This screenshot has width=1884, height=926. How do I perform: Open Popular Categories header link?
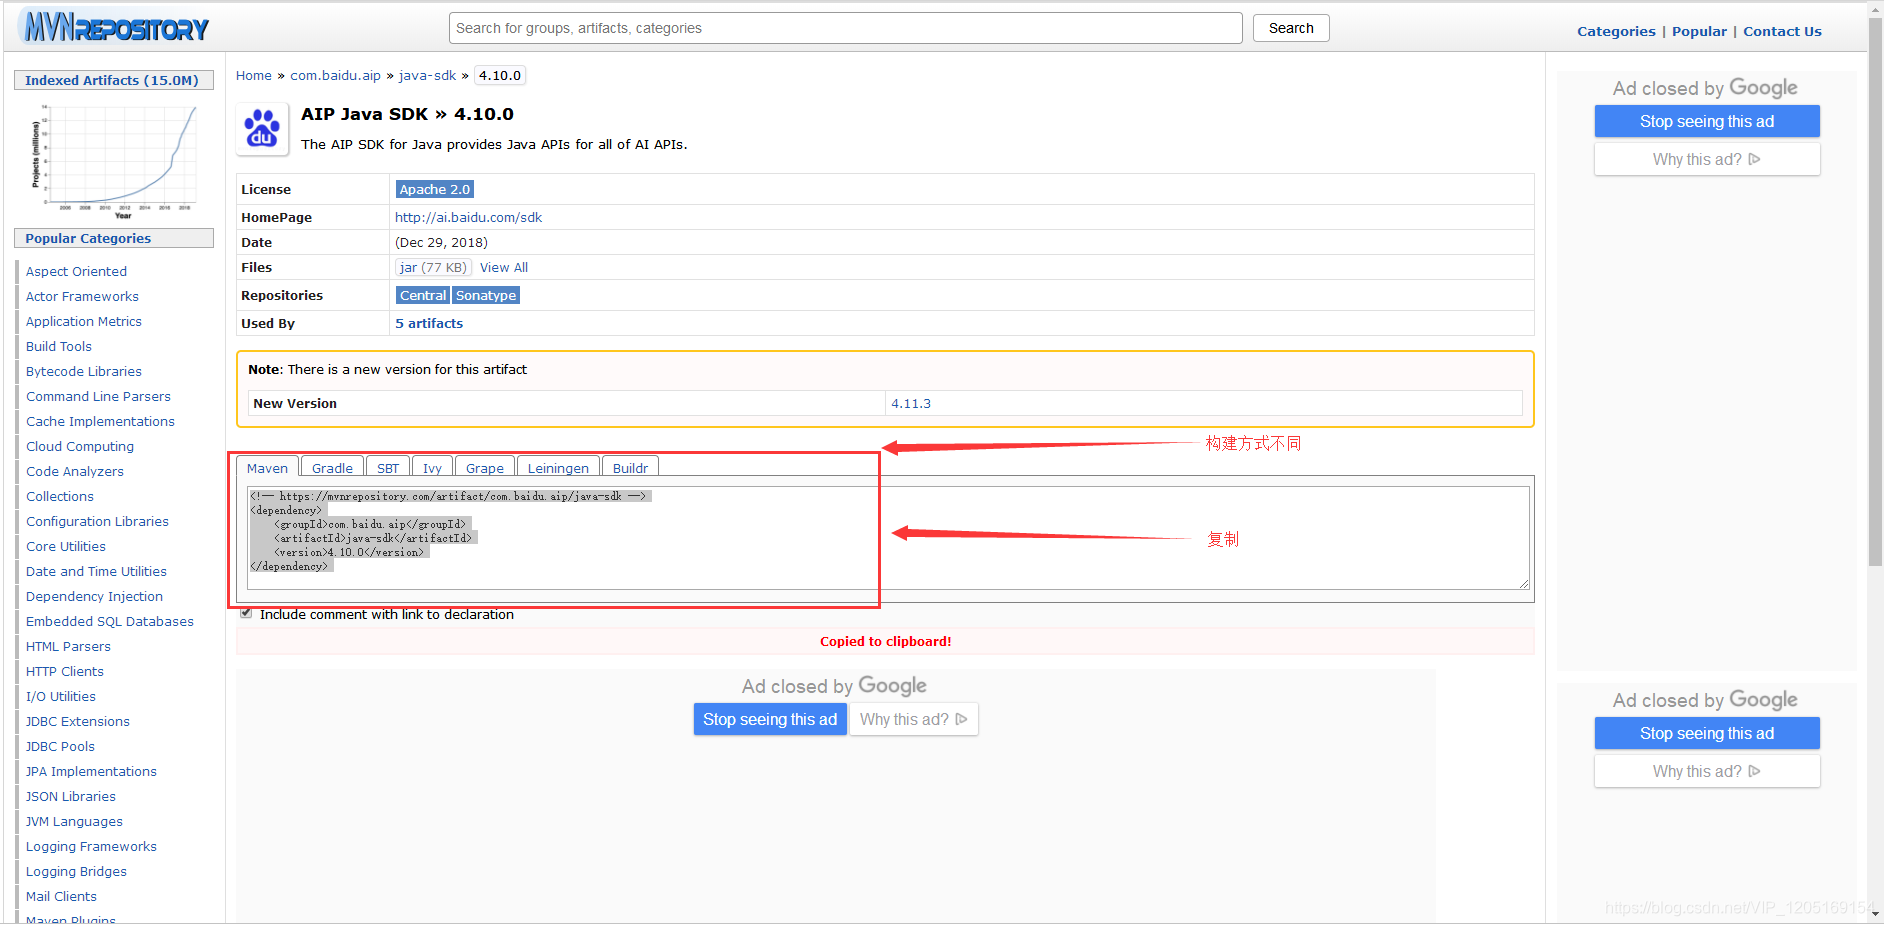coord(88,238)
